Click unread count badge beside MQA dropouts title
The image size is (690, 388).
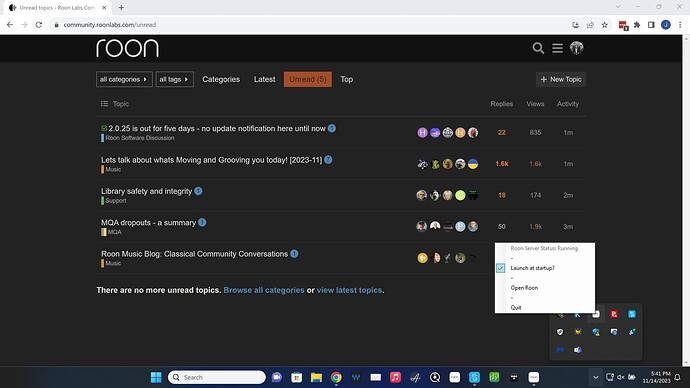click(202, 222)
